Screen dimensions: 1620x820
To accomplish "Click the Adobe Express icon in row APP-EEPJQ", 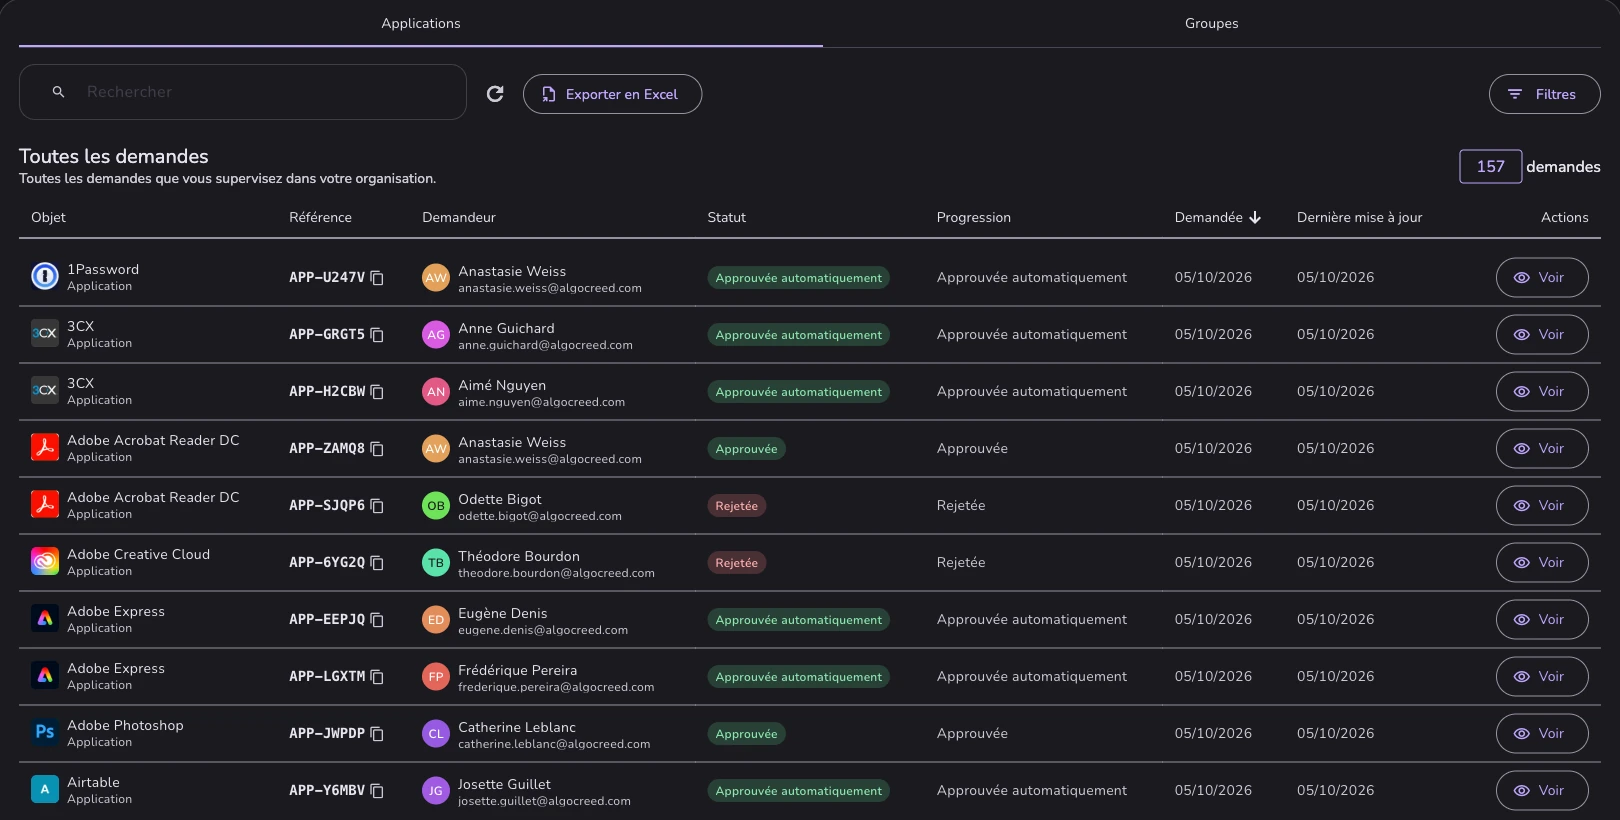I will click(45, 618).
